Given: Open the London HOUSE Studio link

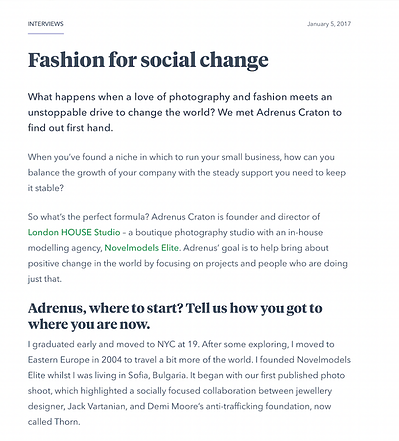Looking at the screenshot, I should point(74,232).
